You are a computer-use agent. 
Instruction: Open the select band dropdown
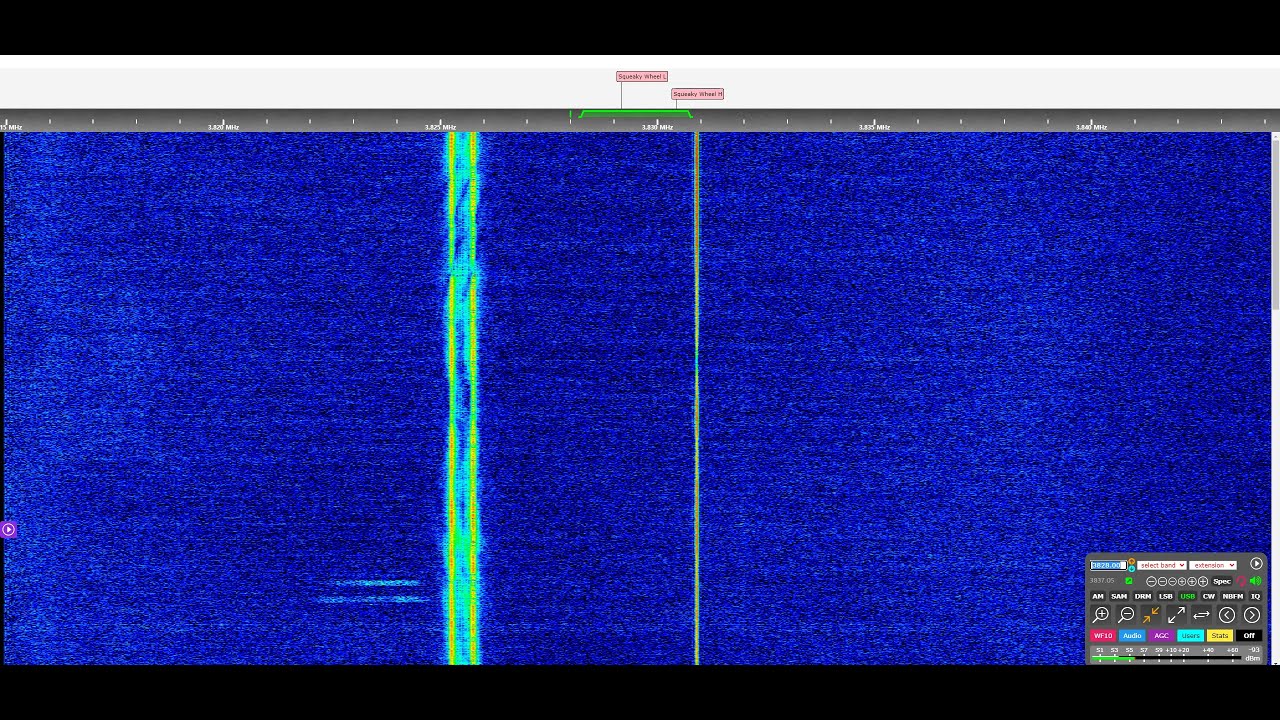tap(1162, 565)
